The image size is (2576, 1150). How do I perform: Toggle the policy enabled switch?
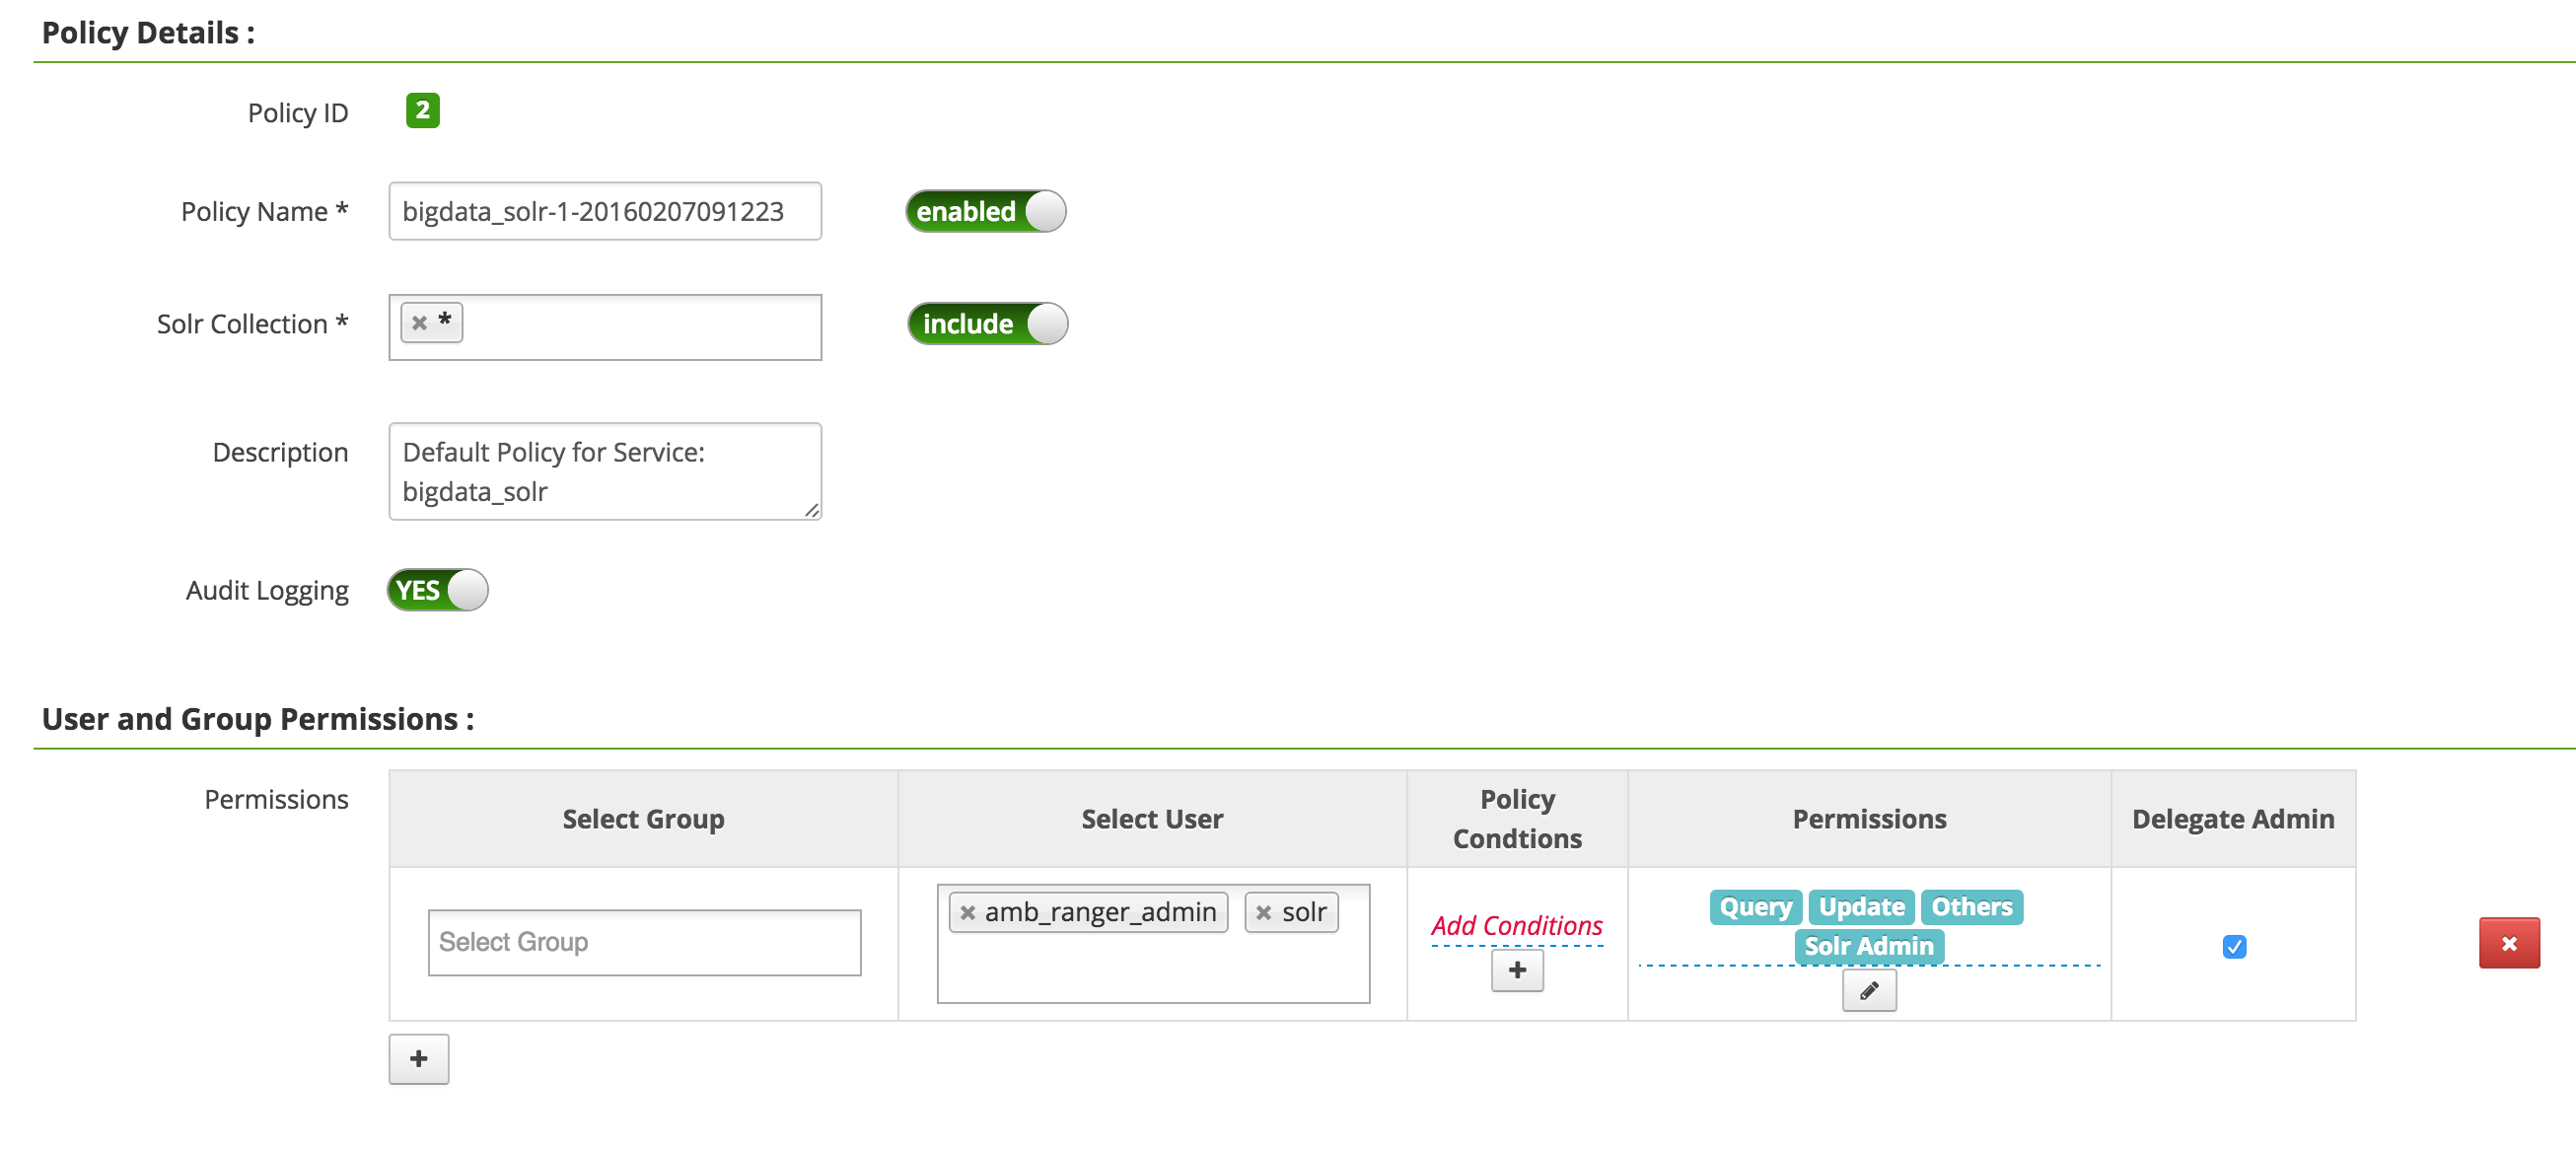[985, 211]
